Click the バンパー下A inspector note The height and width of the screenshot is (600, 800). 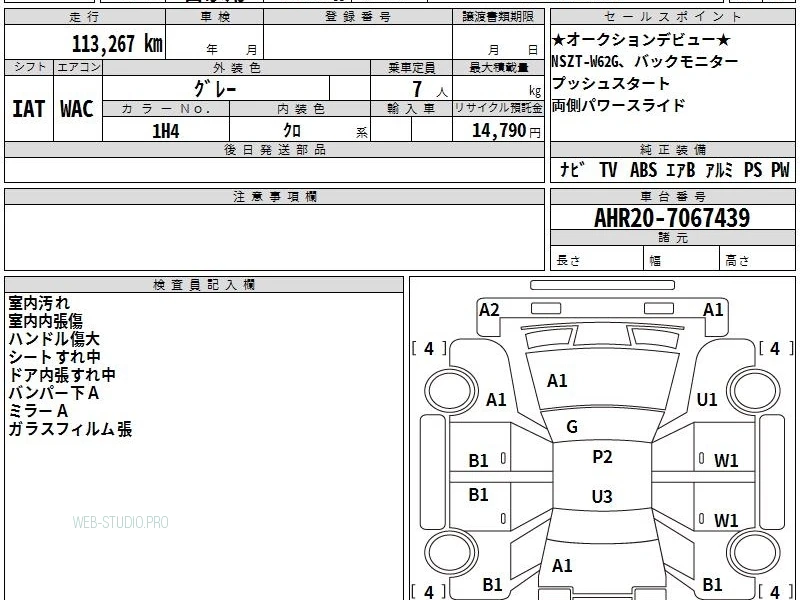tap(54, 393)
